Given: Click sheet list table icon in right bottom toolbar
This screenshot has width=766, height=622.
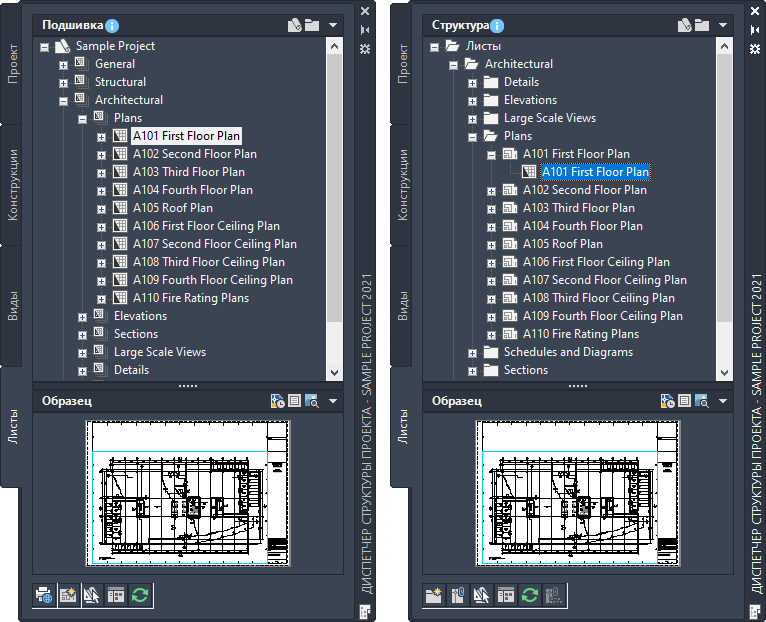Looking at the screenshot, I should pyautogui.click(x=506, y=595).
